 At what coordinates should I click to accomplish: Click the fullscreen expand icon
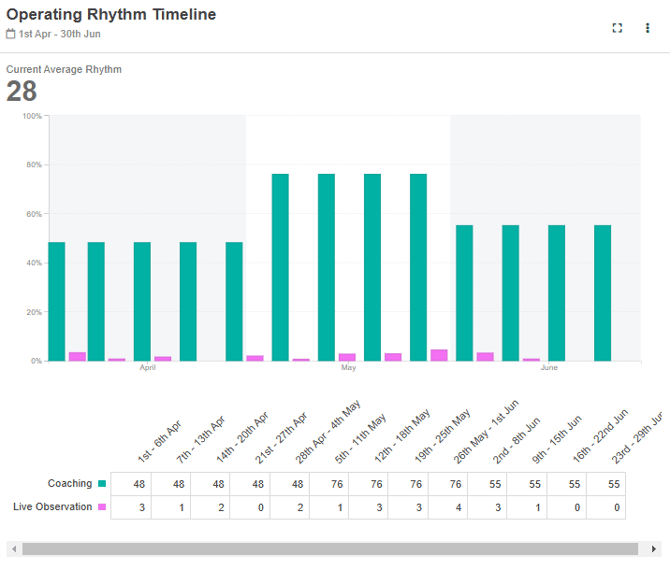(617, 28)
